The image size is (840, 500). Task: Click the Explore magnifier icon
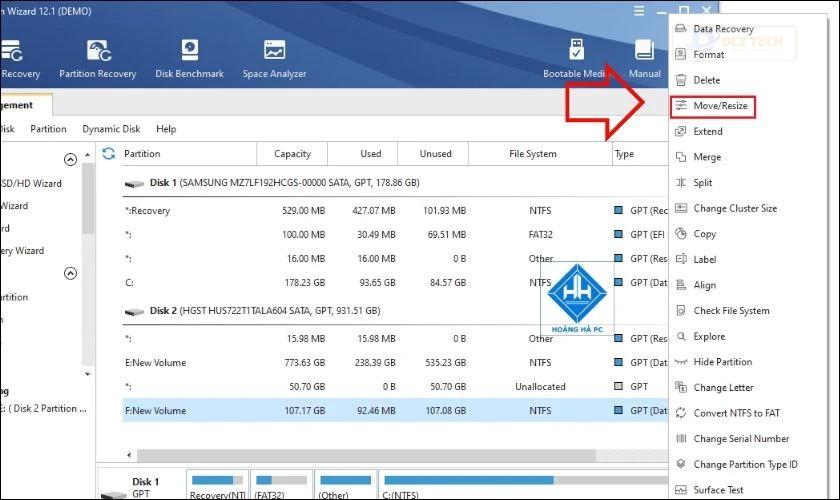[681, 337]
